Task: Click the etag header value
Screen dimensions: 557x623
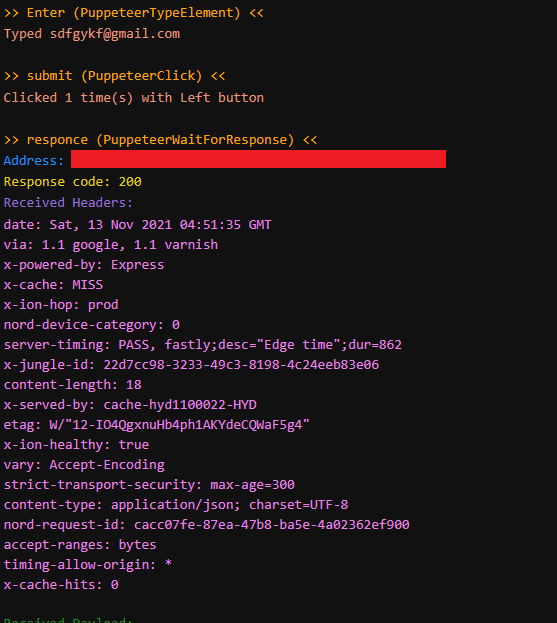Action: pos(179,425)
